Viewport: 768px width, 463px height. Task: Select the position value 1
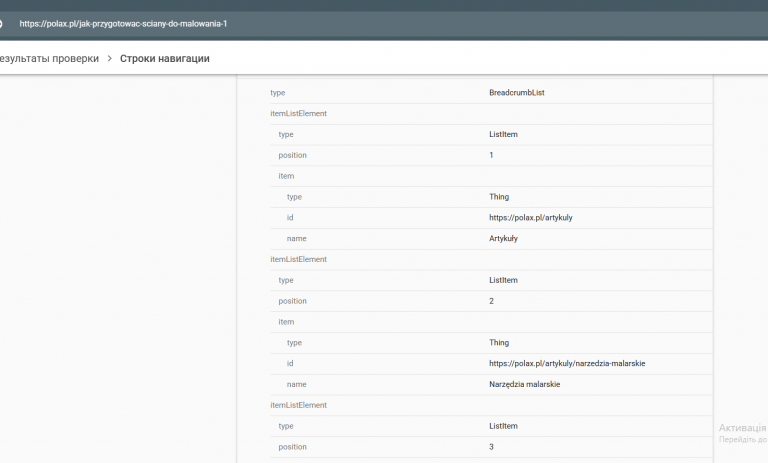pos(491,155)
